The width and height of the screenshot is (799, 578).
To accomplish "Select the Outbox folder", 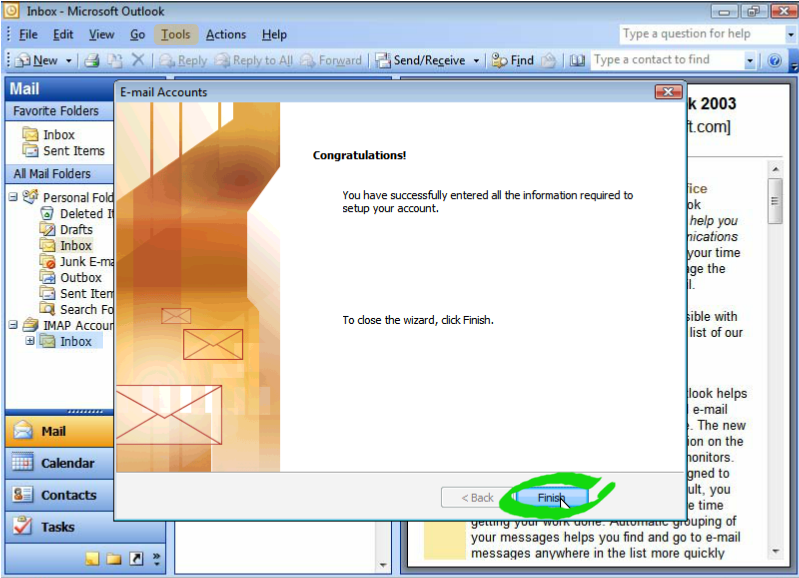I will click(71, 277).
